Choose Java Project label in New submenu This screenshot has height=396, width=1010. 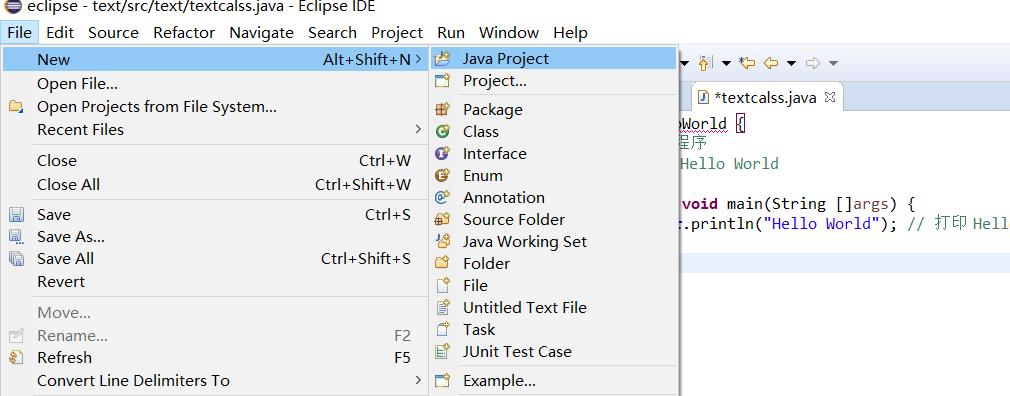tap(506, 59)
